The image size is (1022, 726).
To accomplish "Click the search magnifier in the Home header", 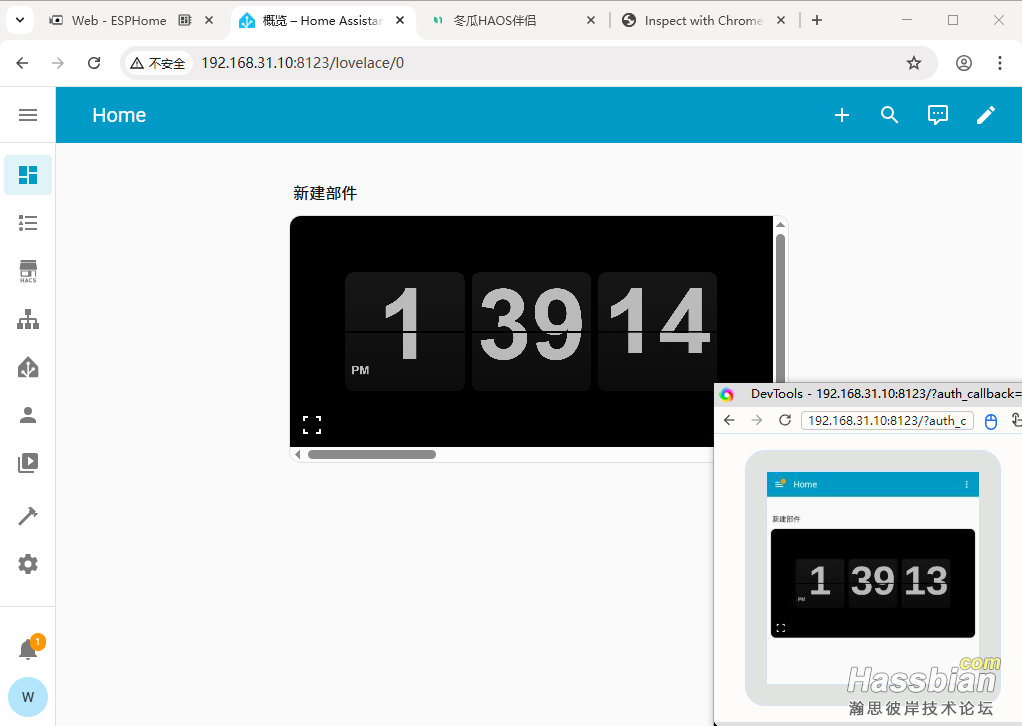I will click(x=889, y=115).
